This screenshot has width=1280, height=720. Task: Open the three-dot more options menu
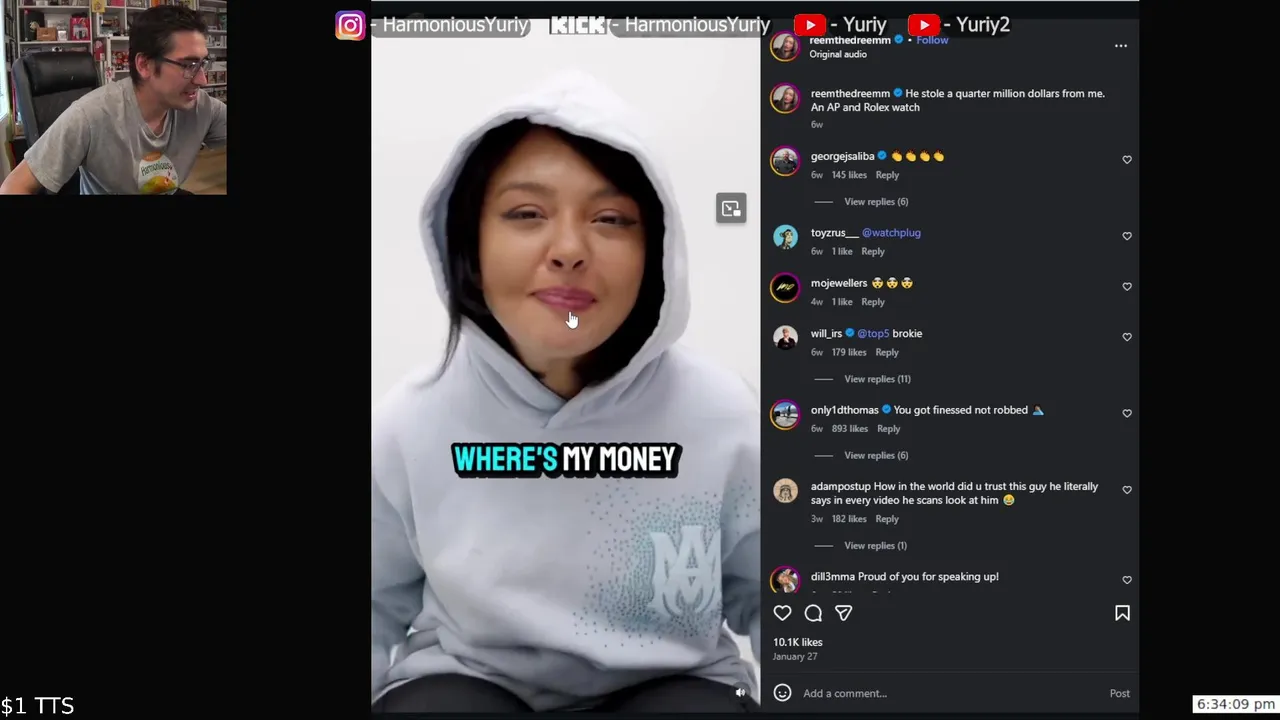pyautogui.click(x=1121, y=46)
